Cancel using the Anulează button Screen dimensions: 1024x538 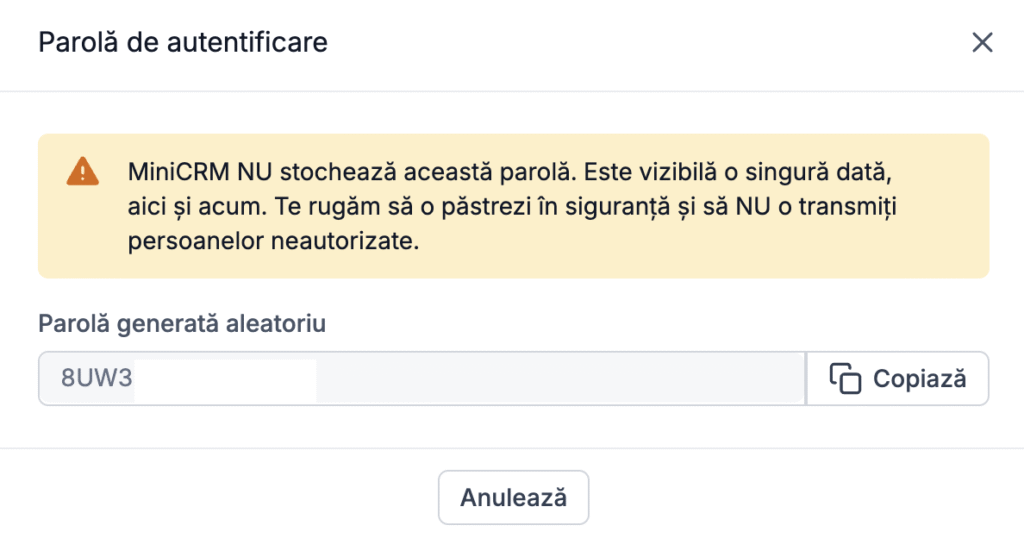click(x=513, y=498)
